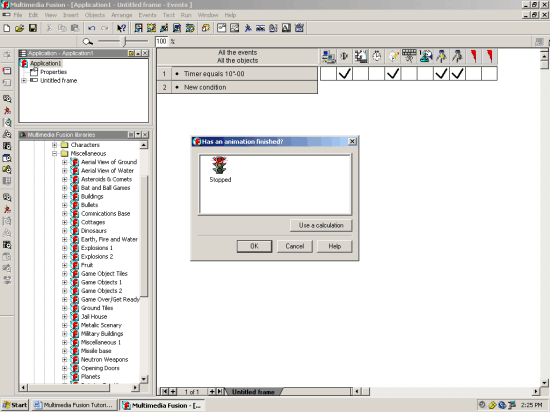The image size is (551, 413).
Task: Open the Events menu
Action: click(x=147, y=15)
